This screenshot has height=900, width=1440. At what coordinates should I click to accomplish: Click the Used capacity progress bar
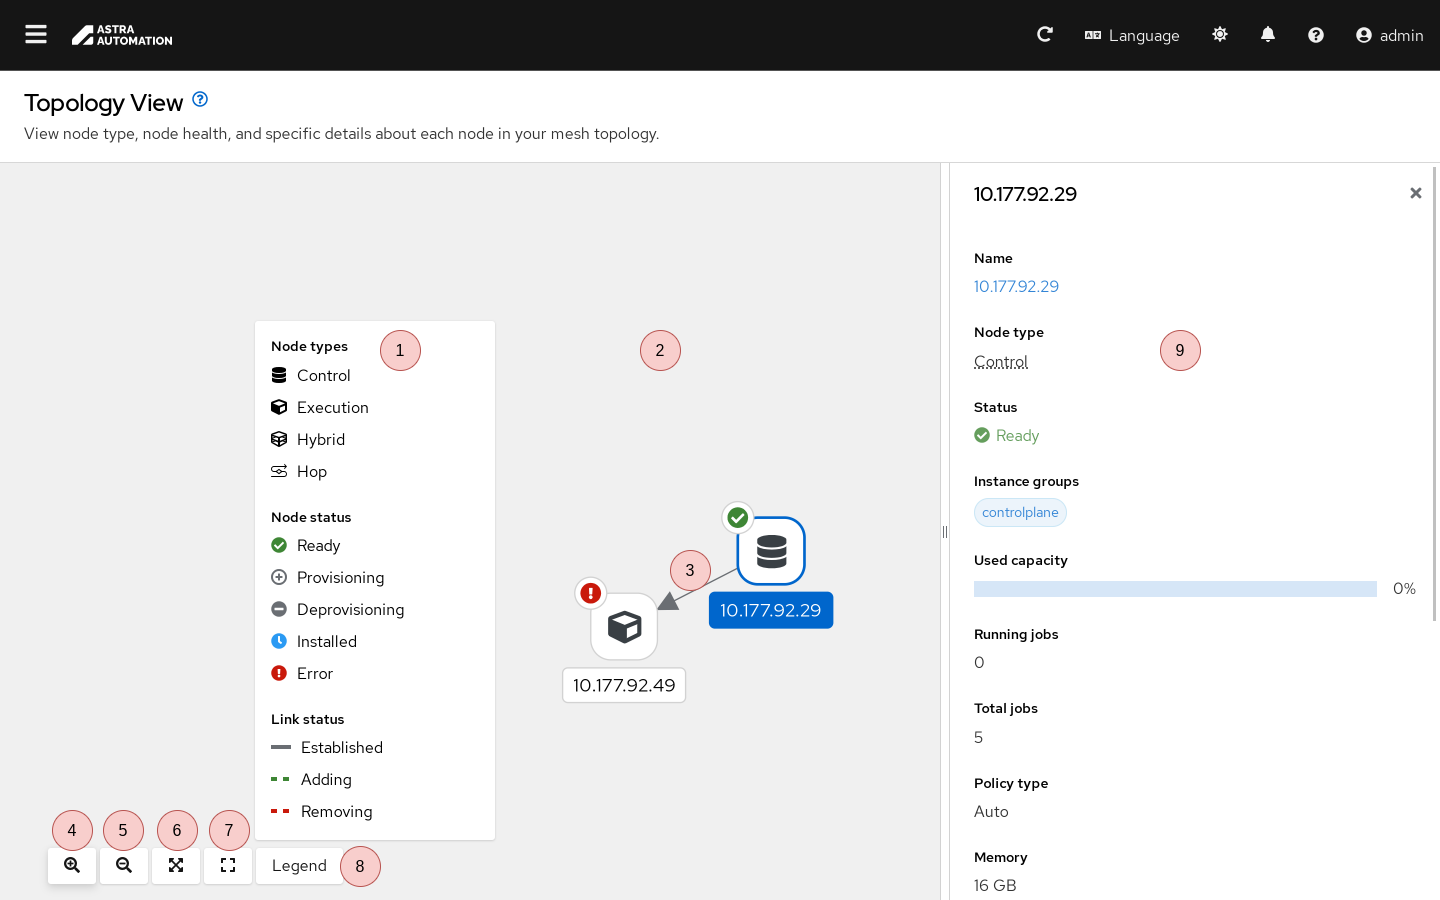pos(1175,589)
